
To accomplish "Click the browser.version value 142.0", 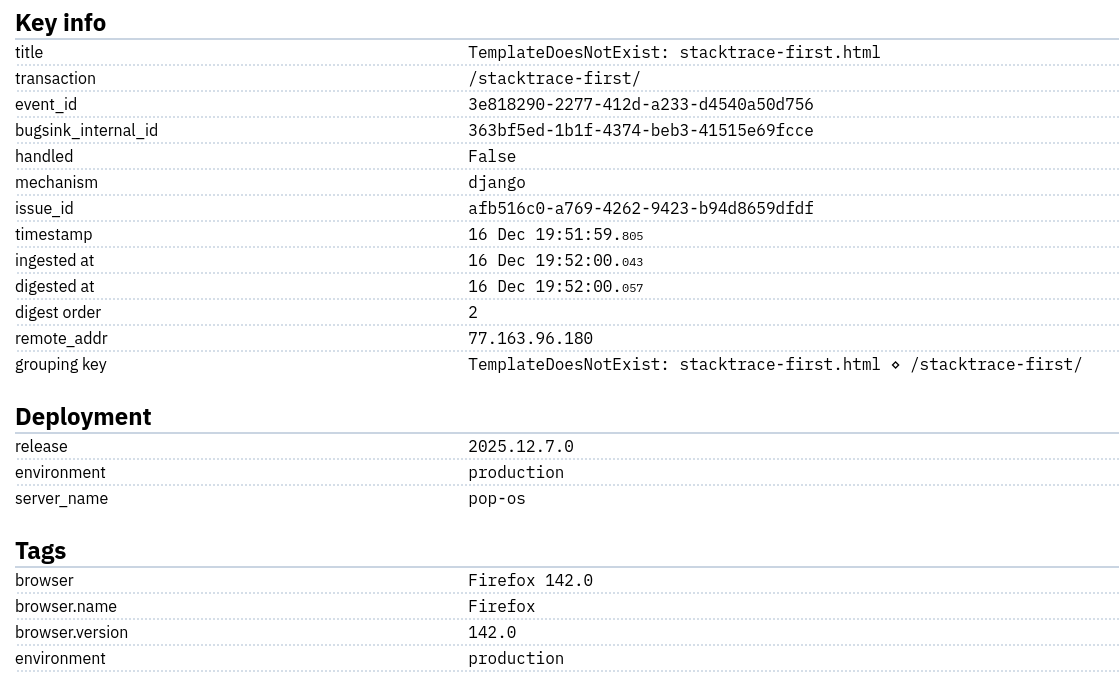I will click(x=492, y=632).
